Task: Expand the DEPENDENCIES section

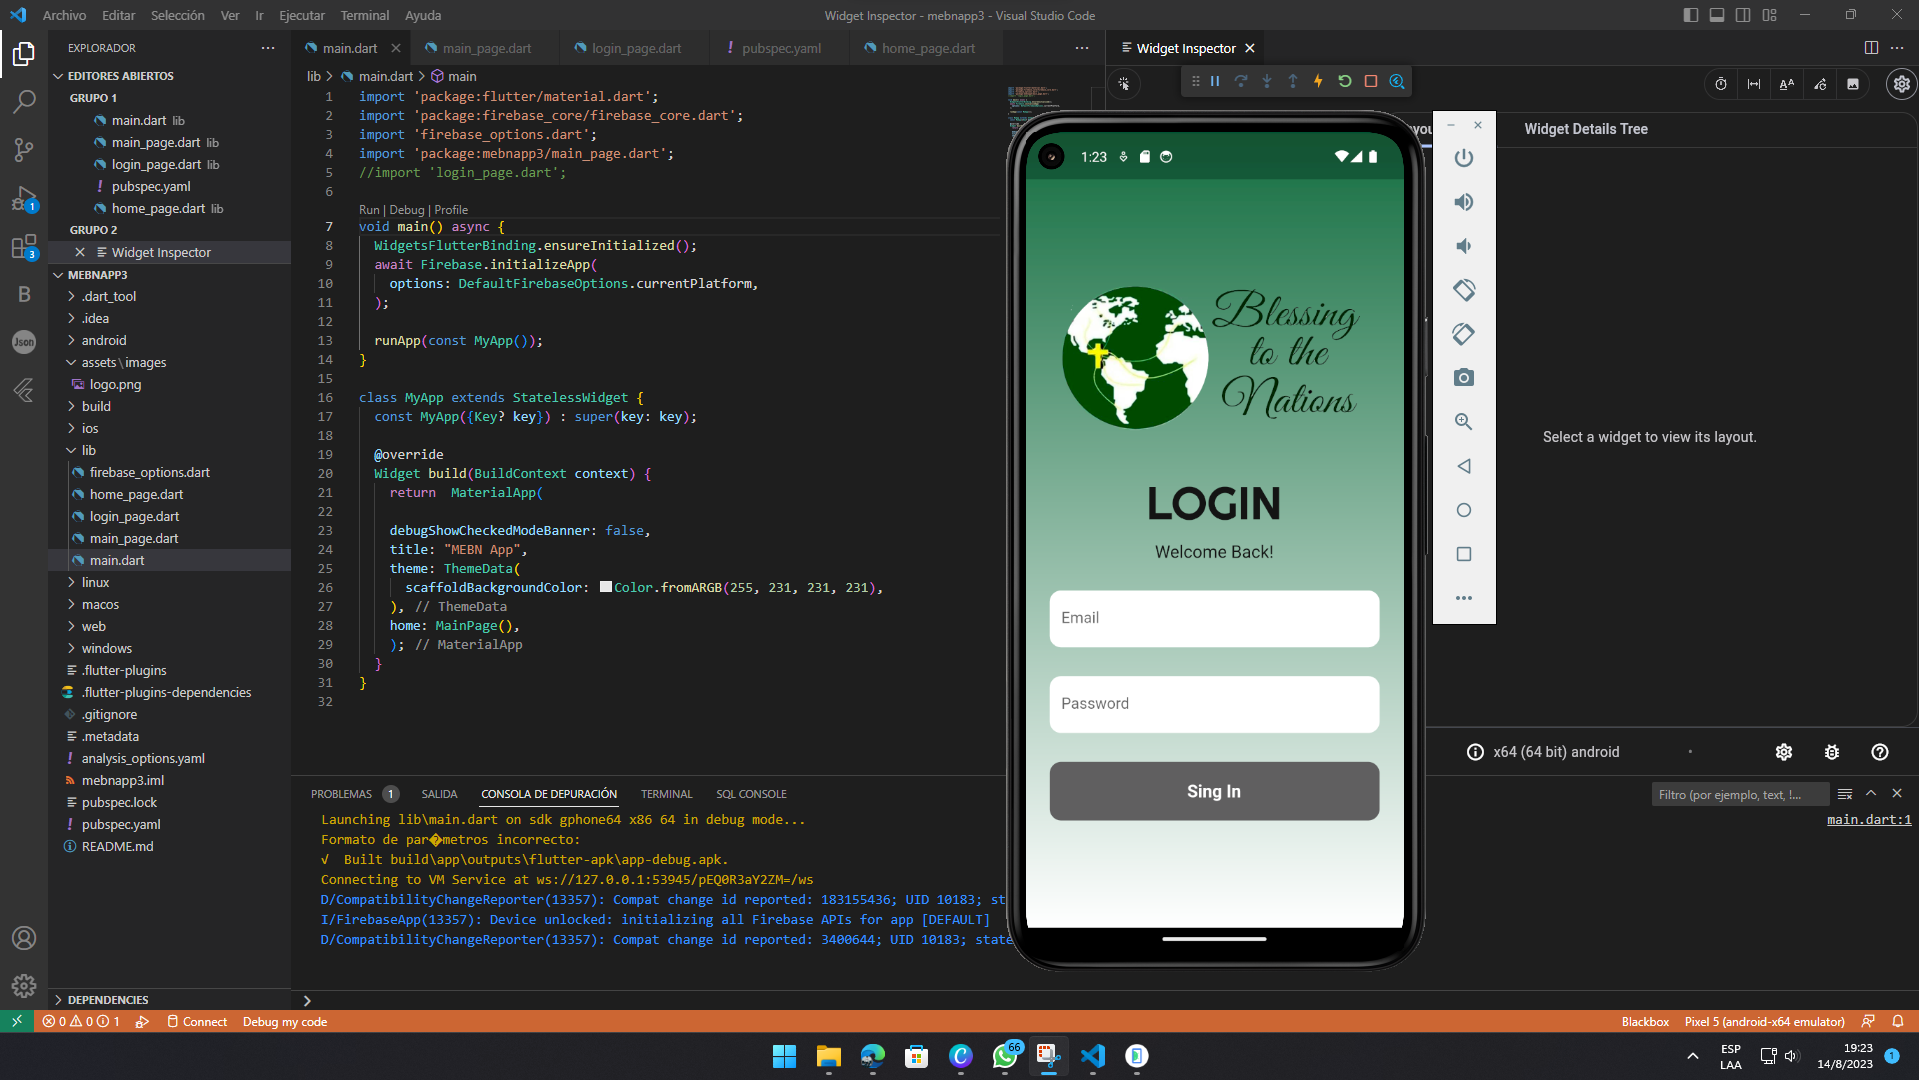Action: pos(108,1000)
